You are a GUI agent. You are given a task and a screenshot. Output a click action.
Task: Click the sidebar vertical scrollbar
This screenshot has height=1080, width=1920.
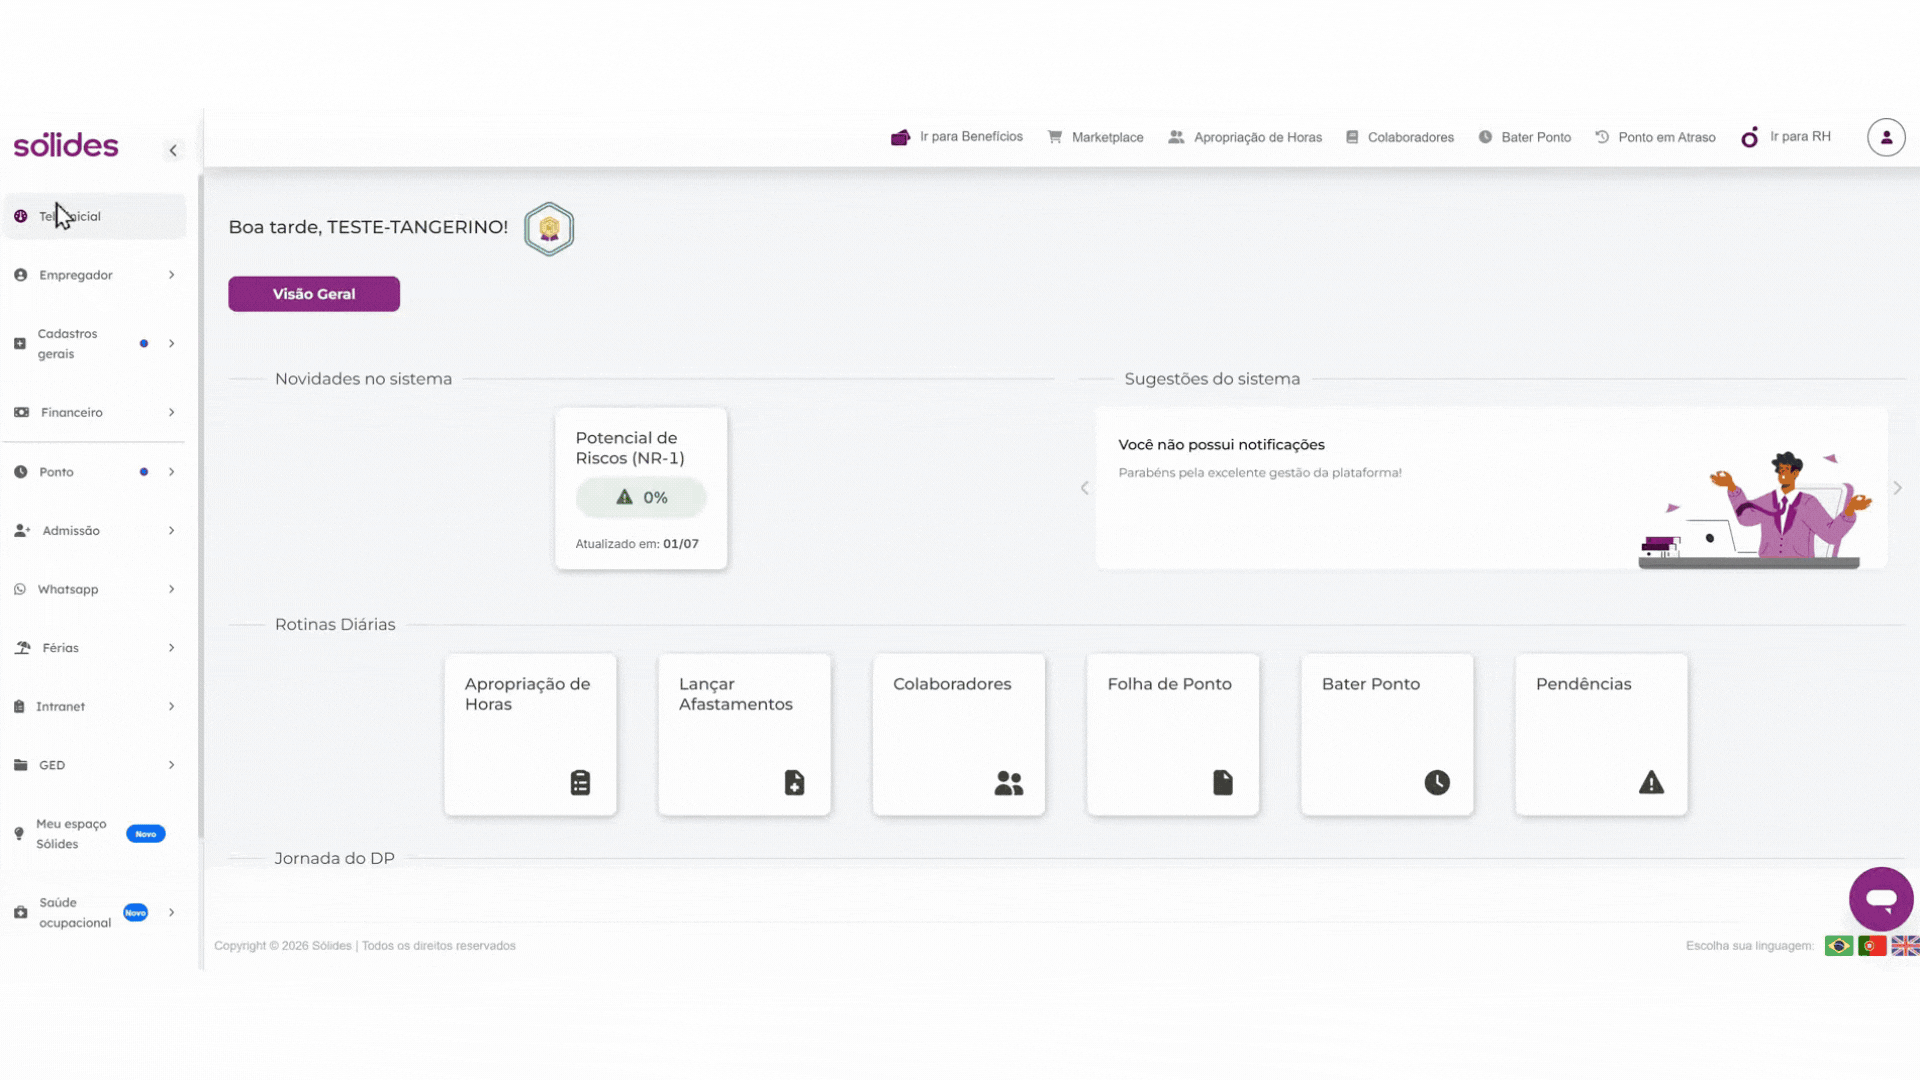pyautogui.click(x=200, y=505)
